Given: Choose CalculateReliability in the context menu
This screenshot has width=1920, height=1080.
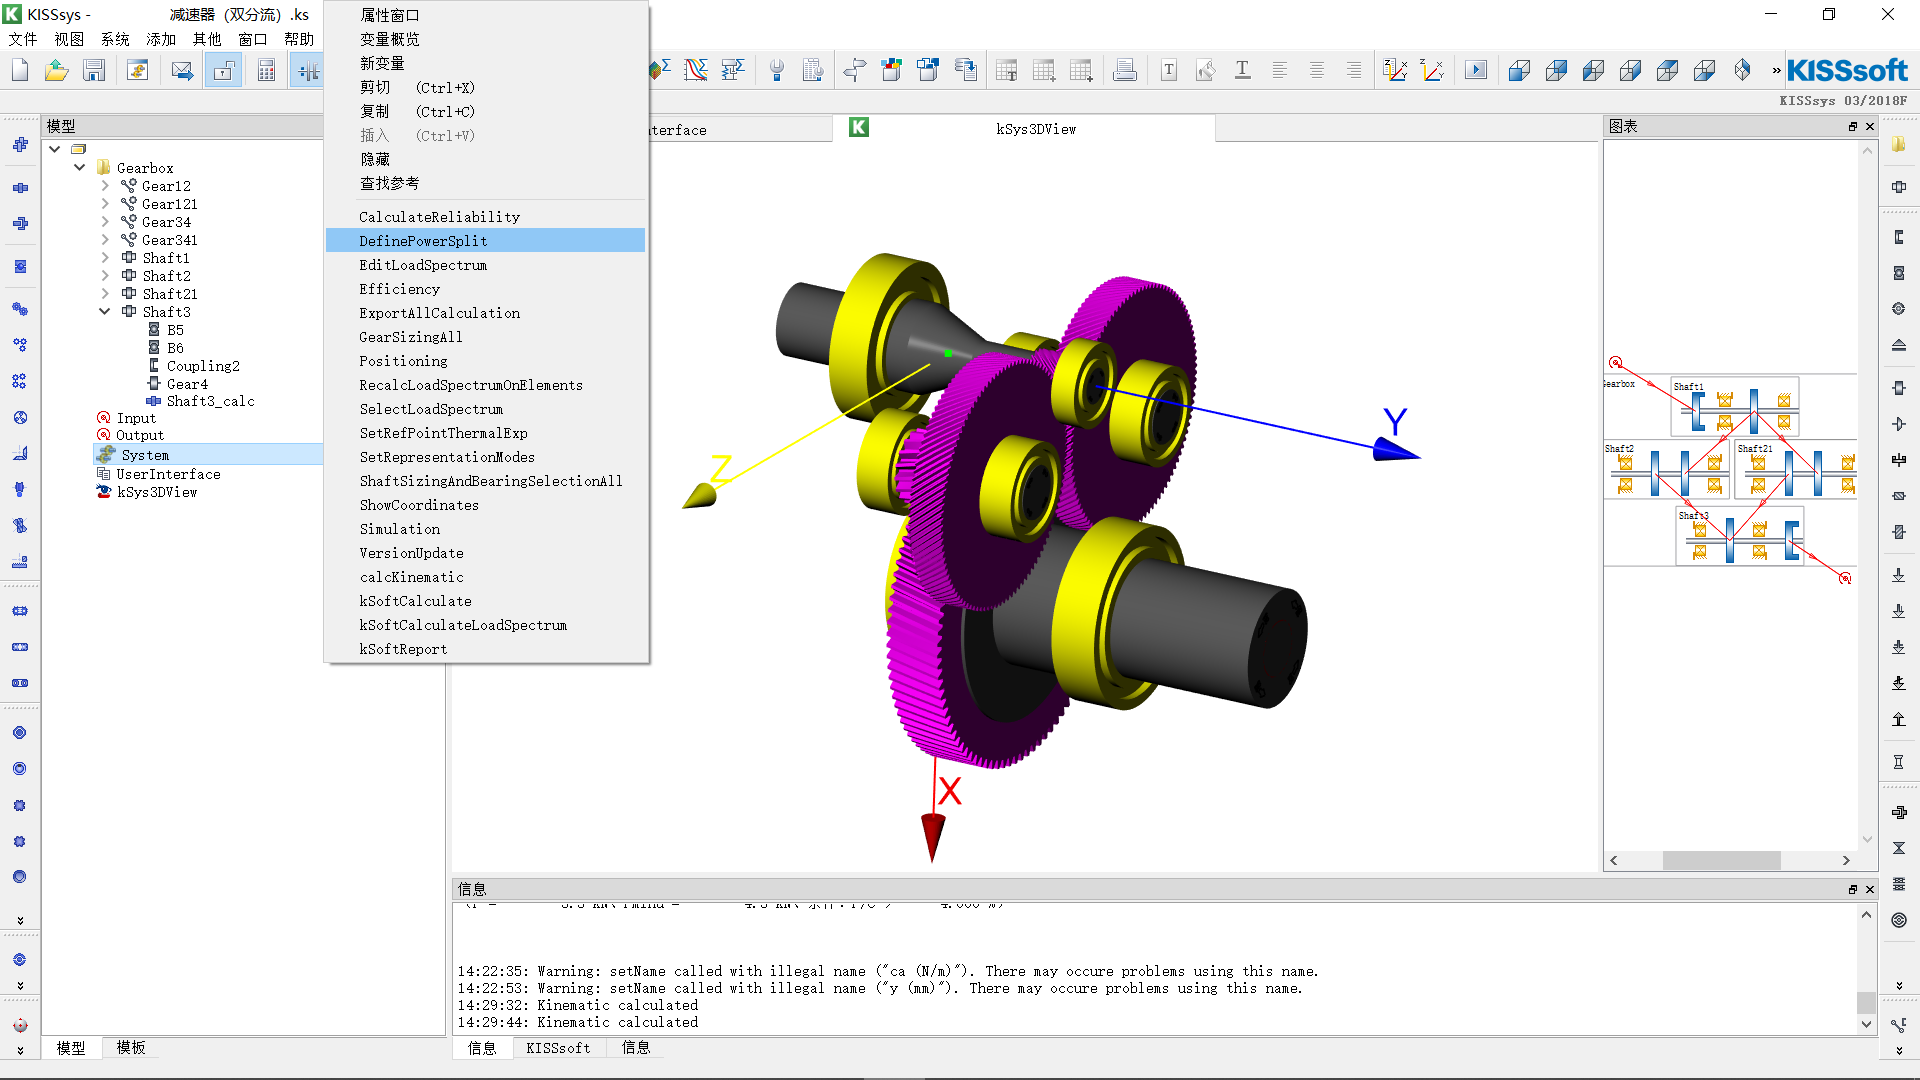Looking at the screenshot, I should tap(485, 217).
